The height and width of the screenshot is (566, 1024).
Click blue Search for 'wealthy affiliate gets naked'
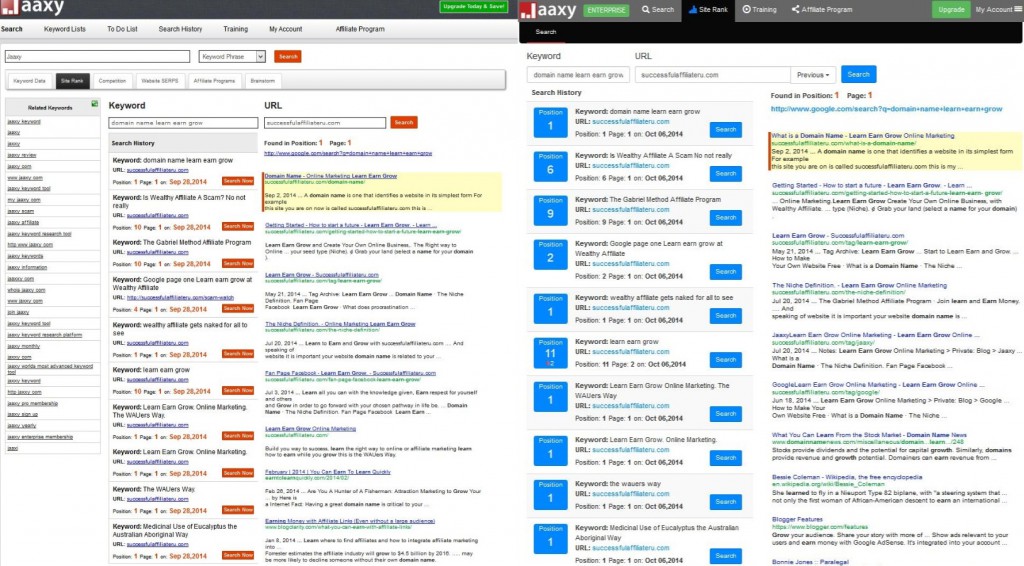pos(726,316)
